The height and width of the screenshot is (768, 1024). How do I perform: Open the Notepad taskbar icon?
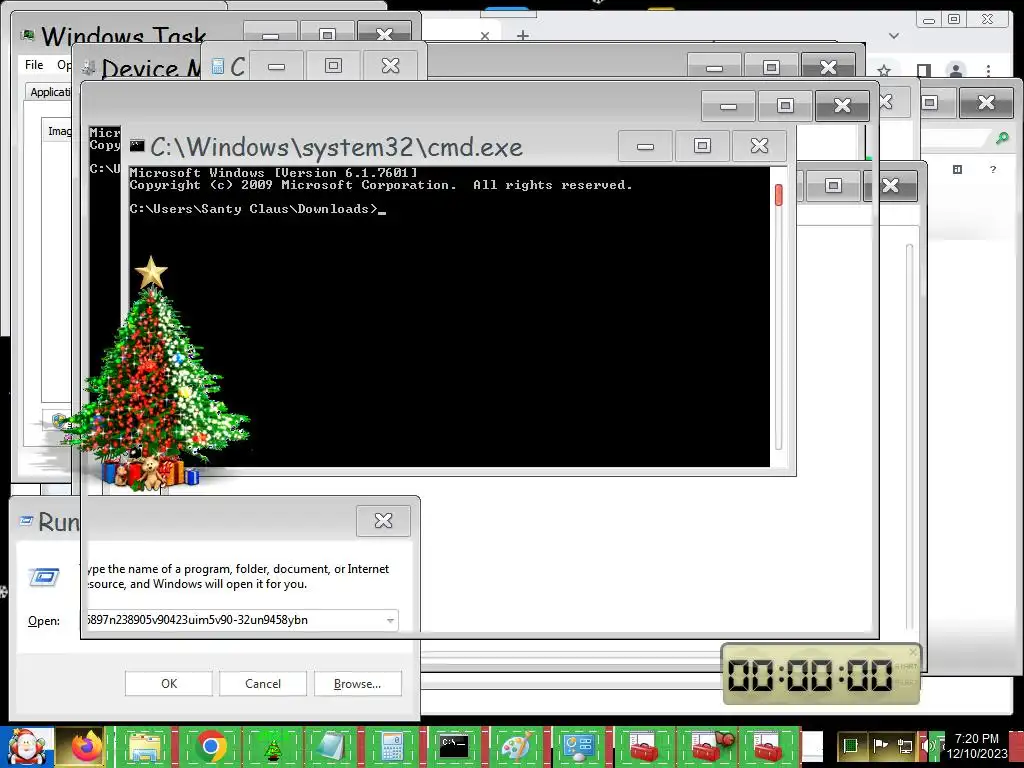coord(330,747)
